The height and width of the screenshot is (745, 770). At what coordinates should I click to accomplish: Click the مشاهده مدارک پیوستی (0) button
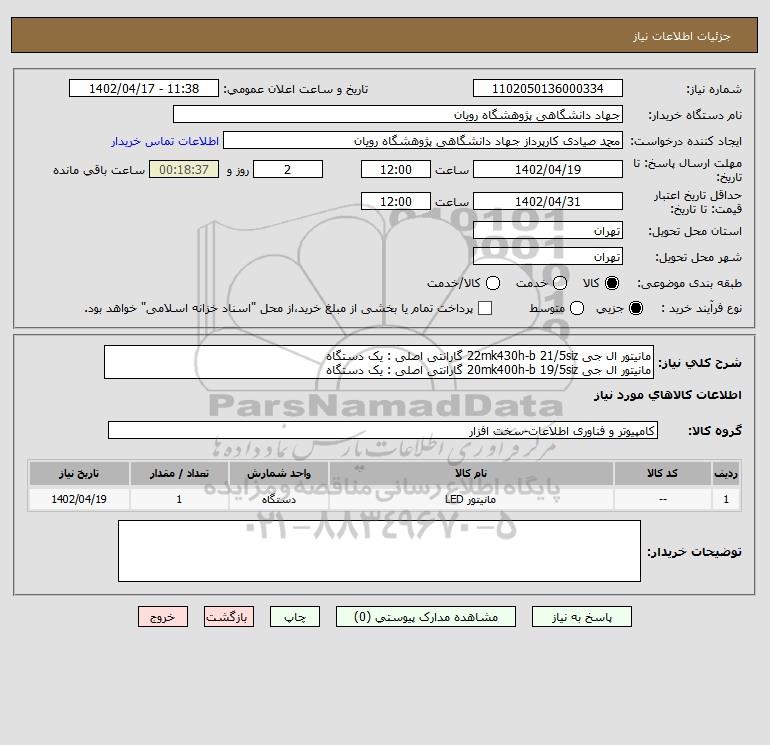[x=426, y=617]
